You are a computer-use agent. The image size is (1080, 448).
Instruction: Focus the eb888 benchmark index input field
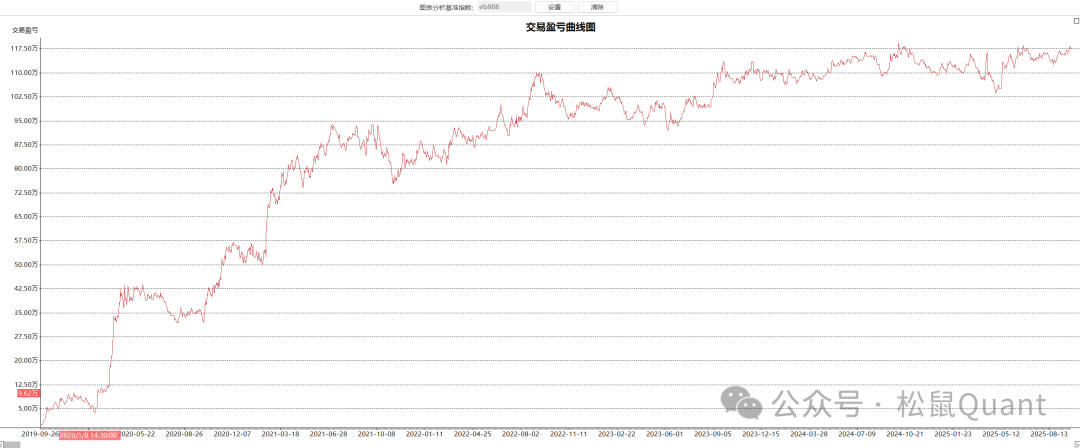504,7
